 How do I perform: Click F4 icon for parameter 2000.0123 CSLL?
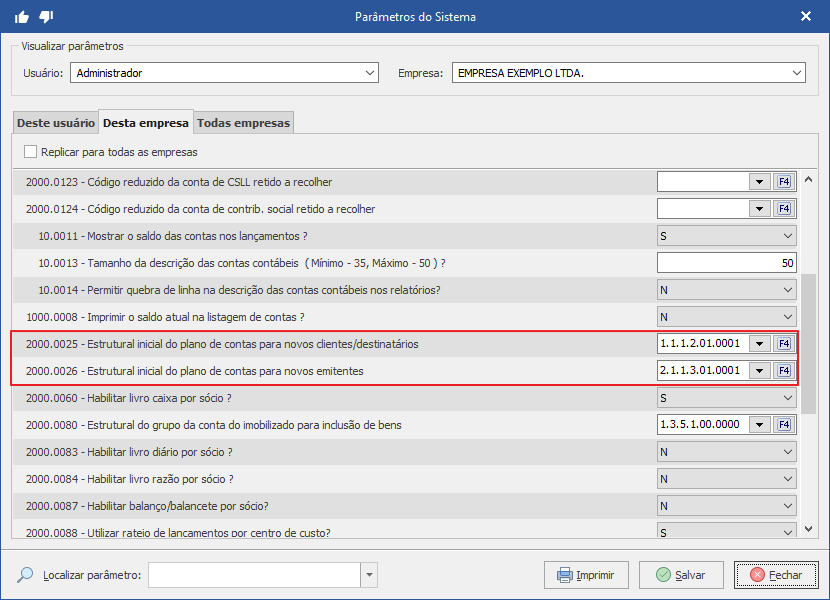[784, 182]
